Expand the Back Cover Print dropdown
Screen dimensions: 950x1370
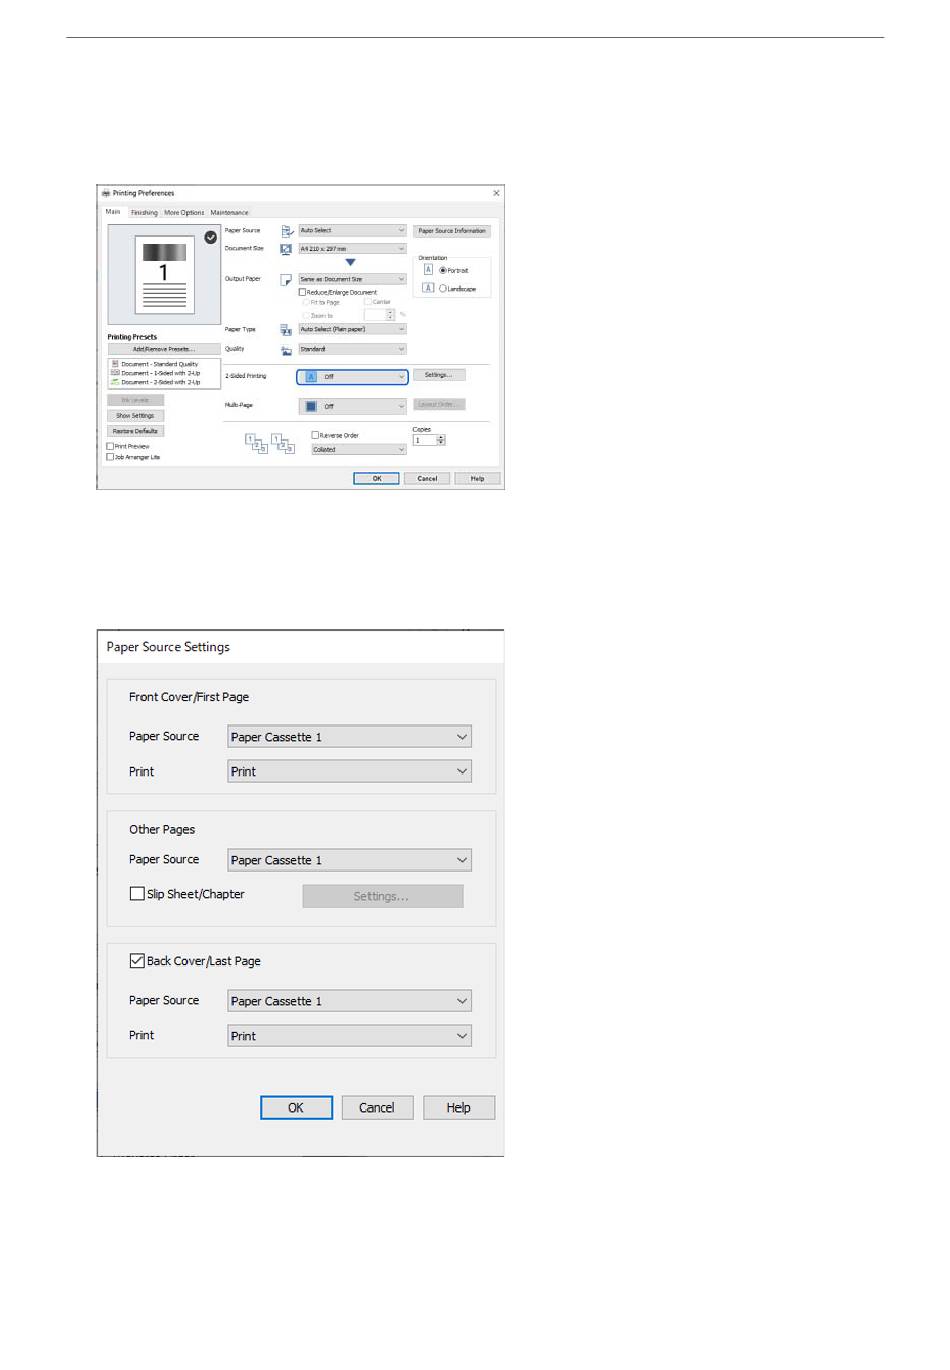coord(349,1036)
